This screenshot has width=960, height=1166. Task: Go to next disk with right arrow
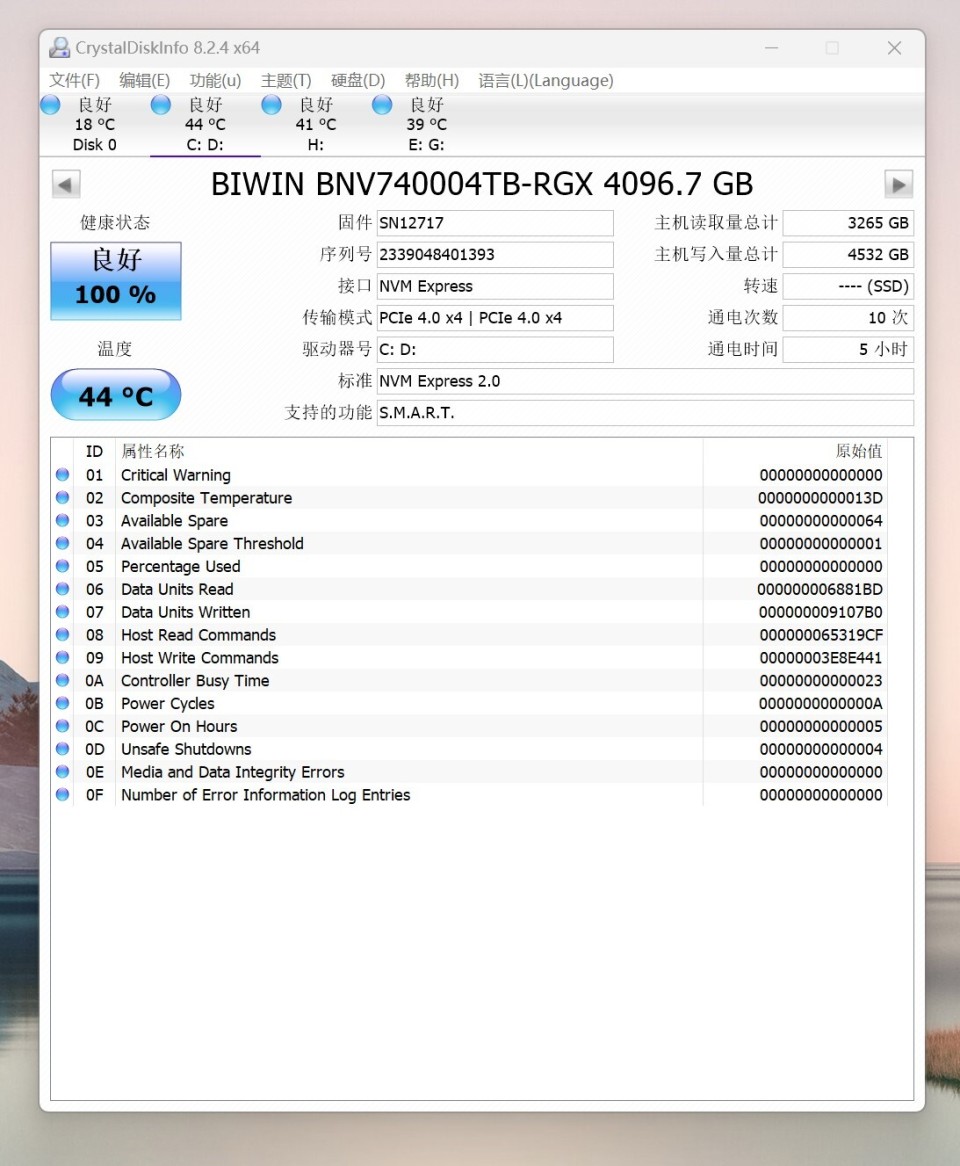[898, 184]
